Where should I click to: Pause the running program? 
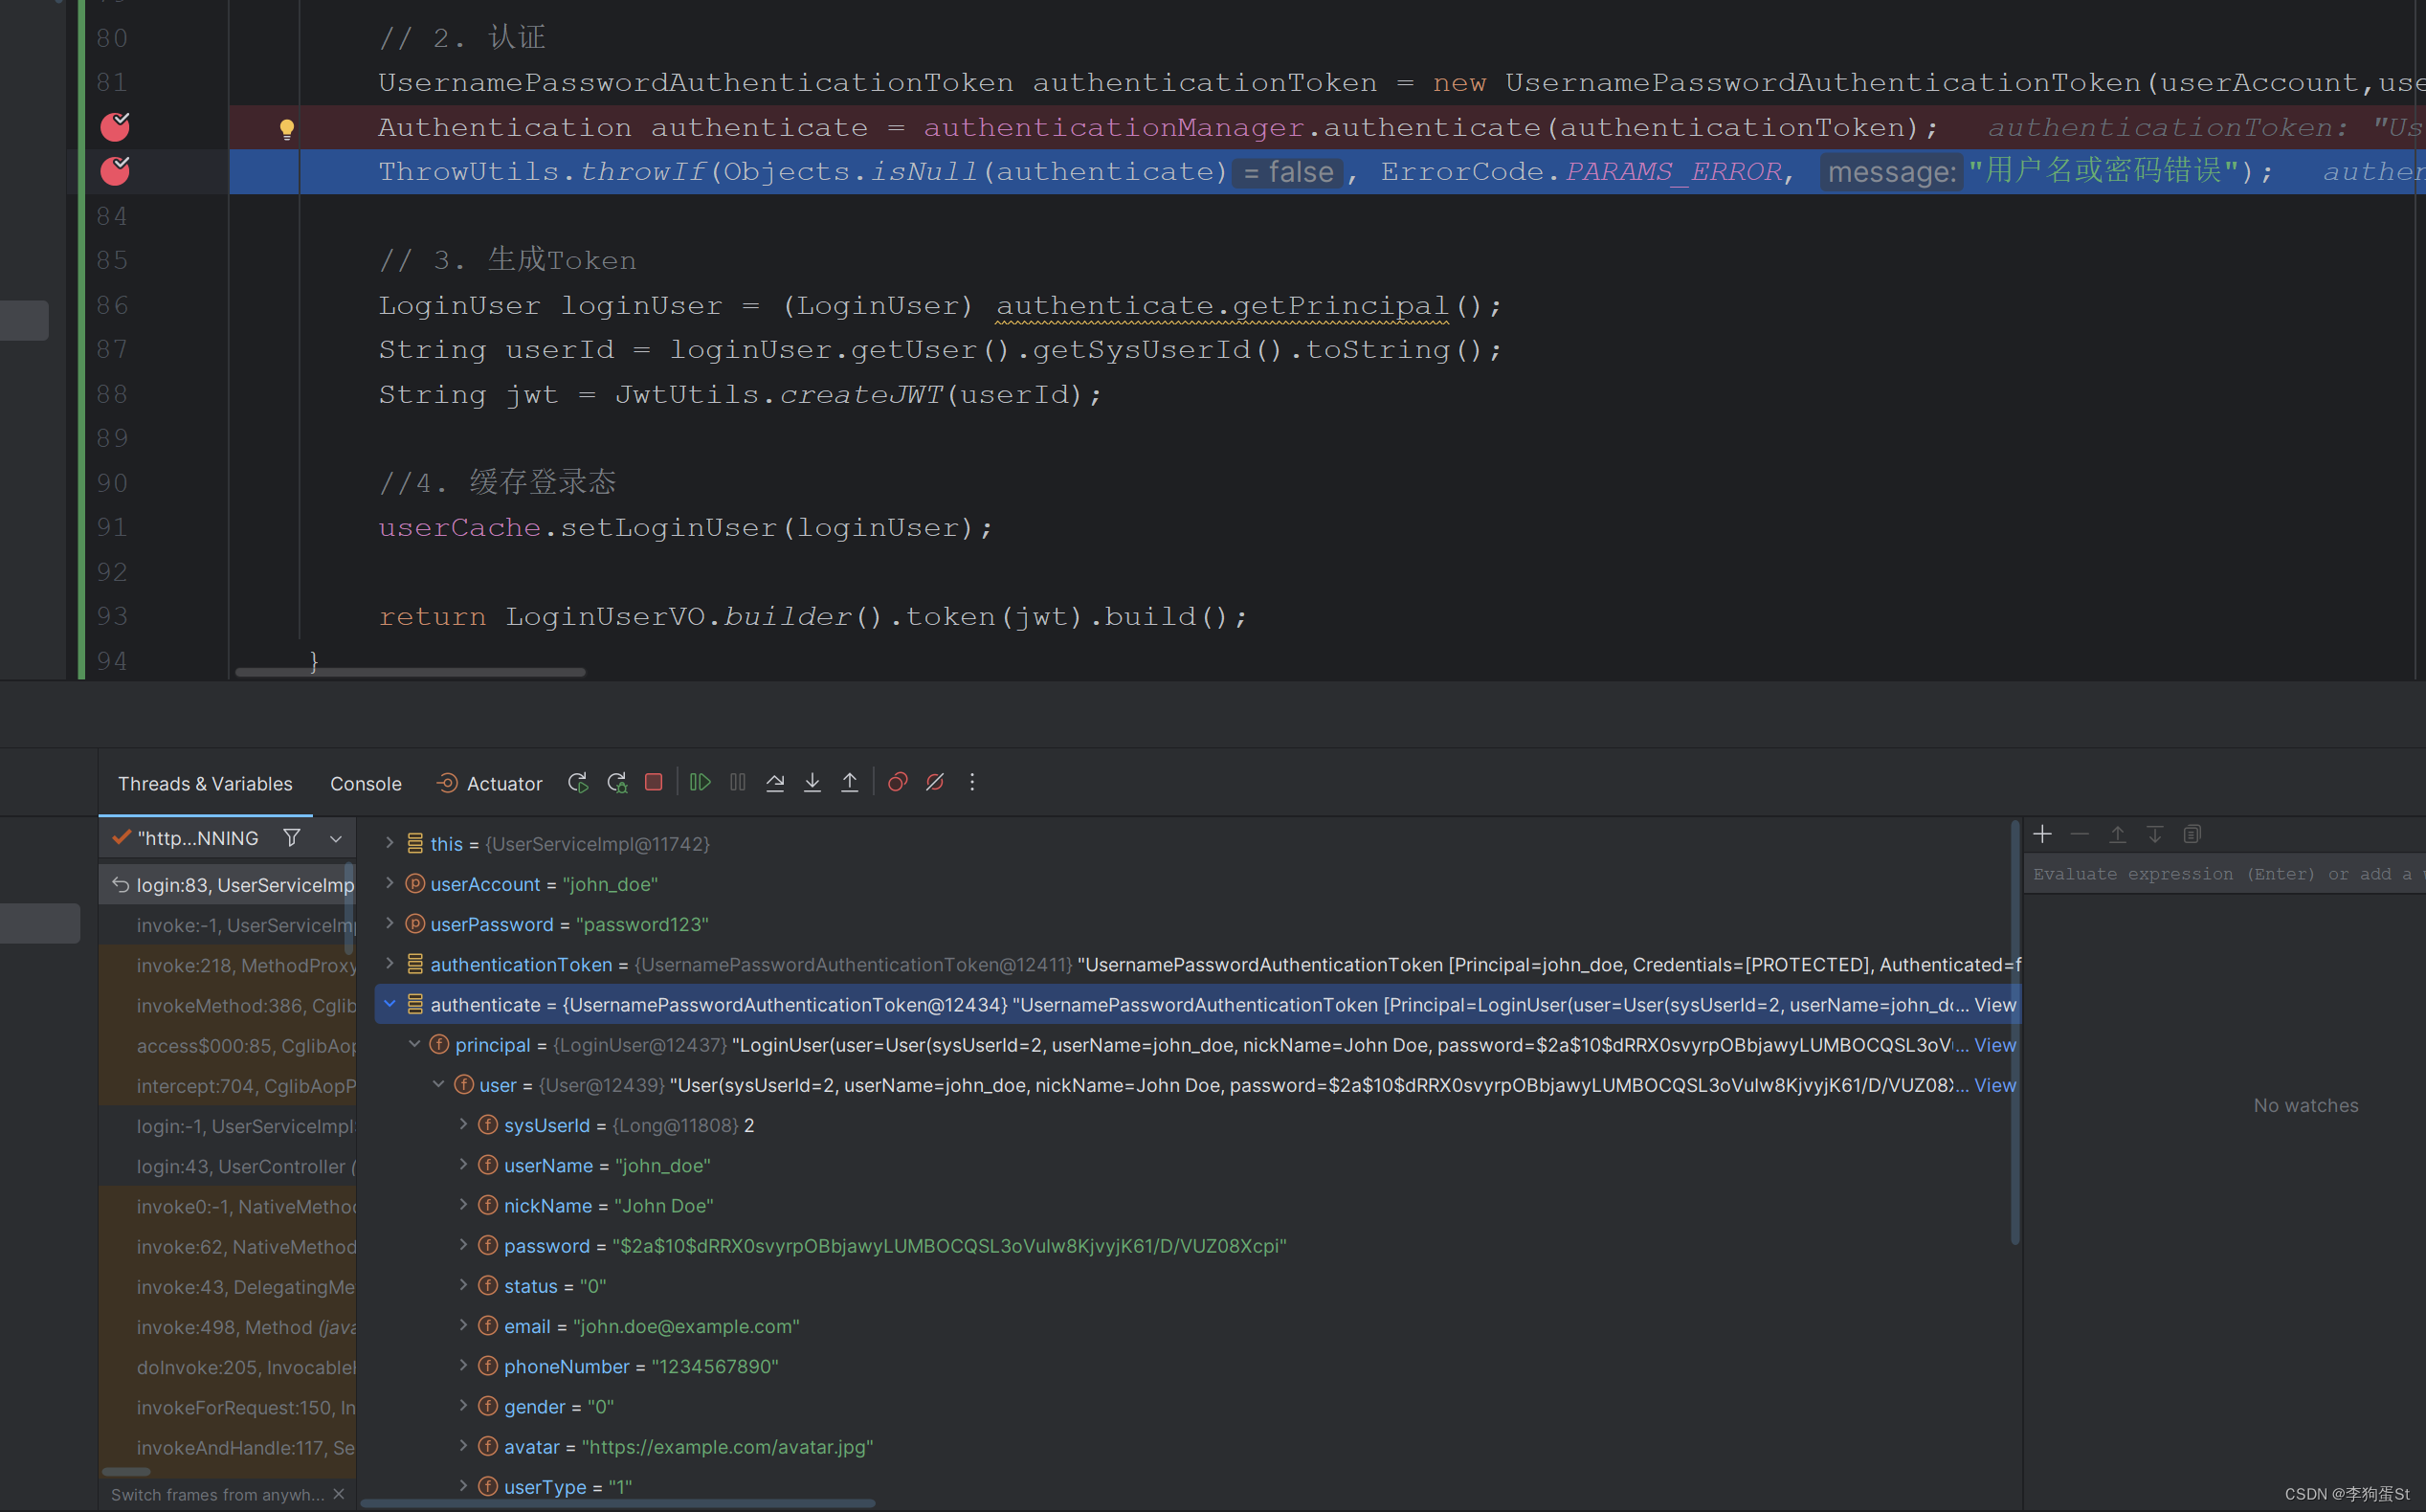pyautogui.click(x=738, y=782)
